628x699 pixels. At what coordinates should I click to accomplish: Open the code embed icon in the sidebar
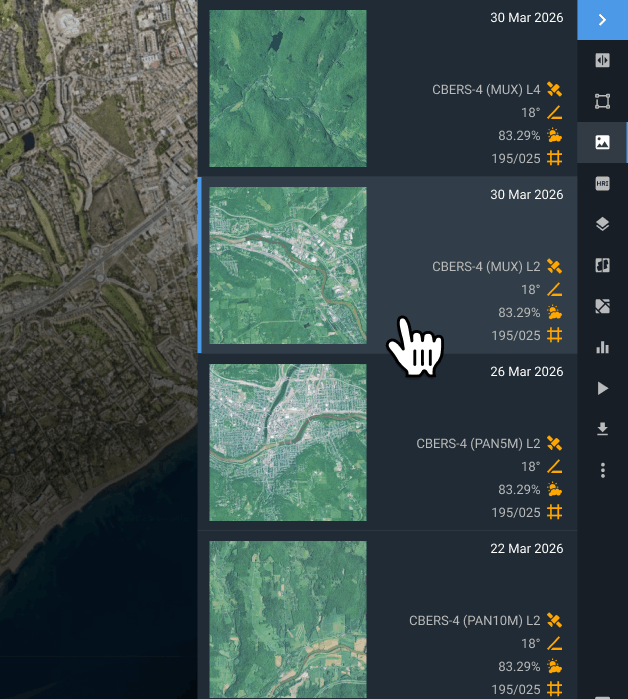(x=602, y=60)
